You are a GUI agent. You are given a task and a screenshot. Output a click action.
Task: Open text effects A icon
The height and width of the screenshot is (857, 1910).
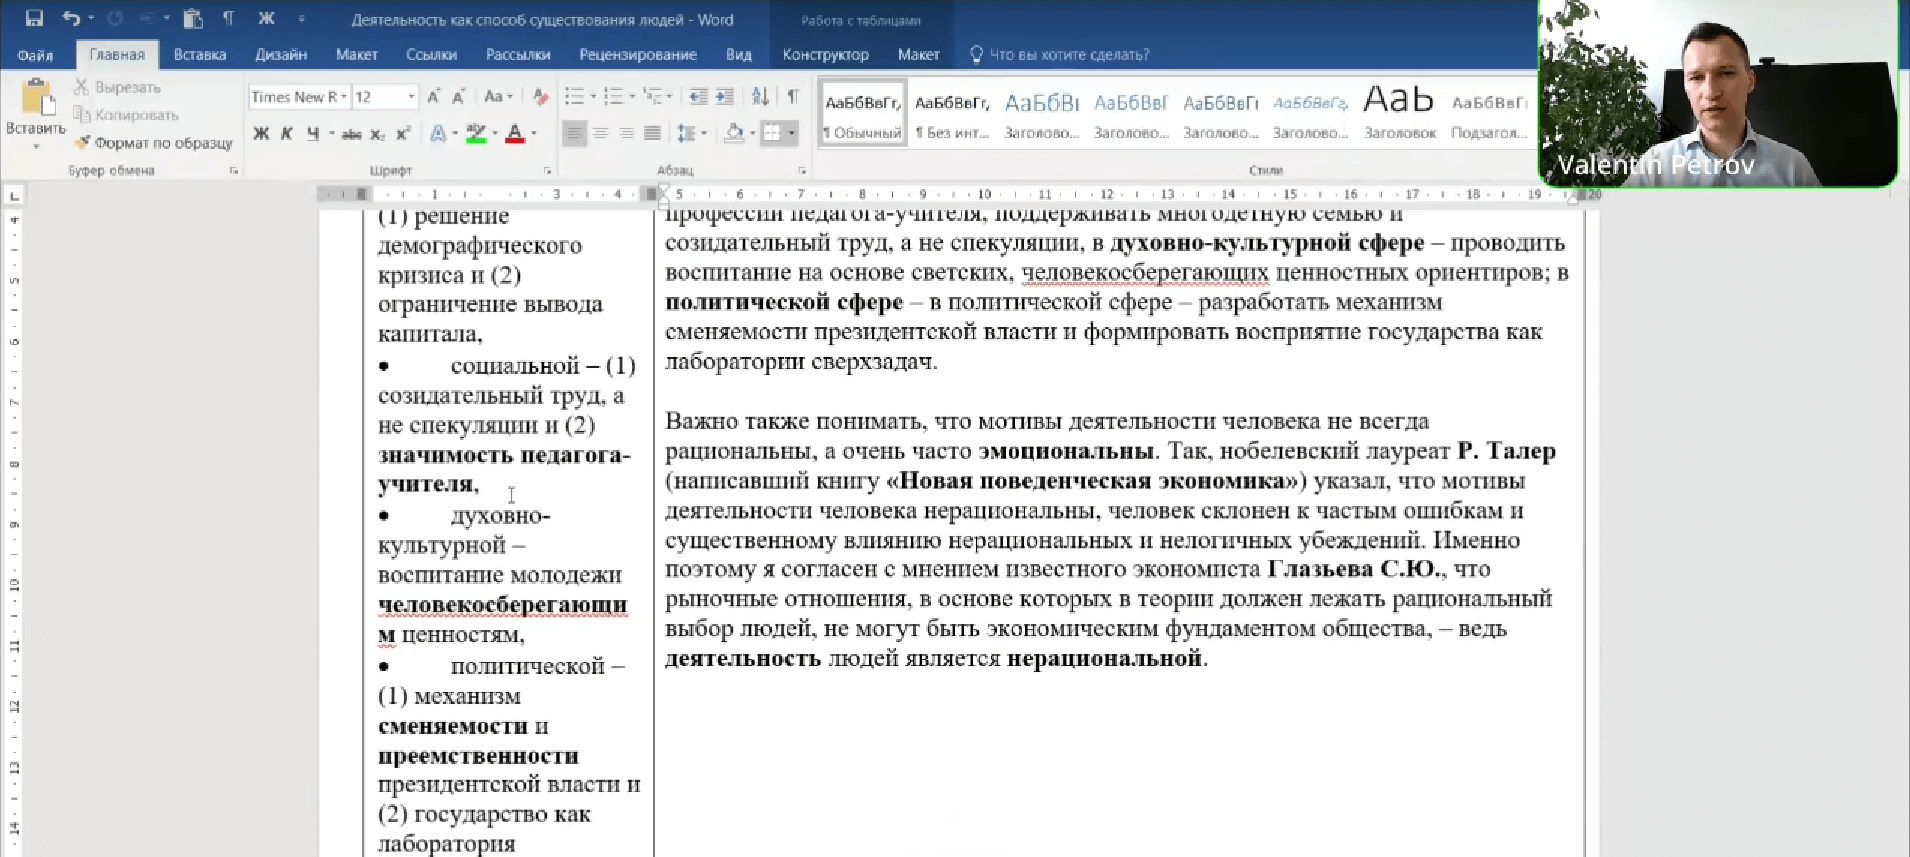tap(438, 133)
